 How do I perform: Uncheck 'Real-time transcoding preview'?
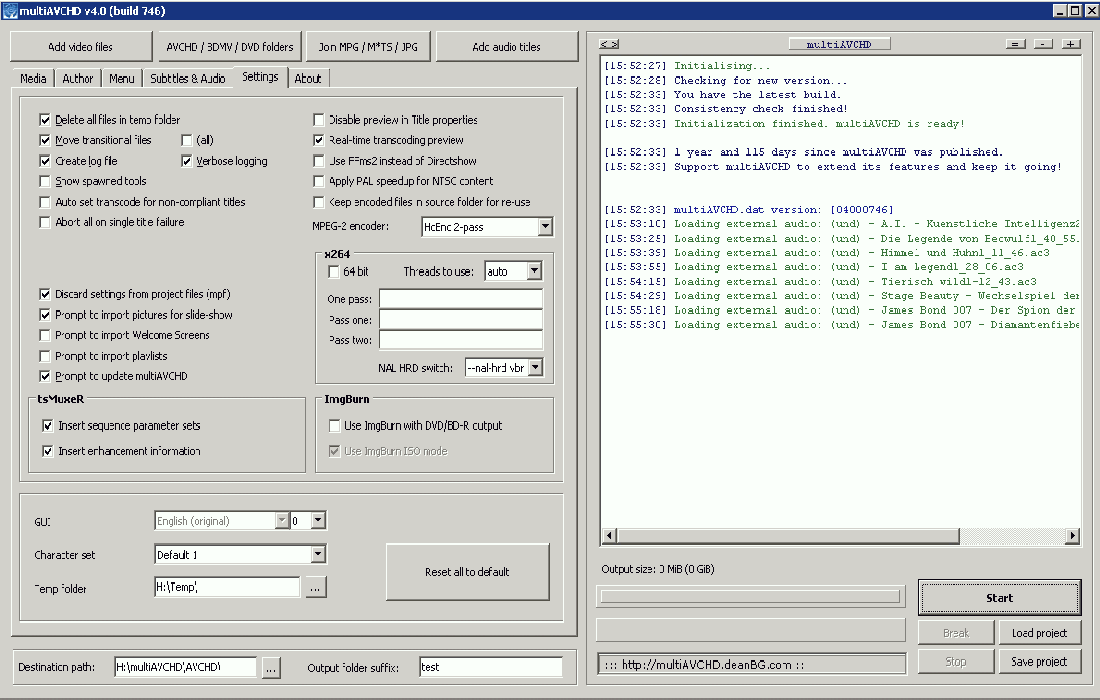[320, 140]
